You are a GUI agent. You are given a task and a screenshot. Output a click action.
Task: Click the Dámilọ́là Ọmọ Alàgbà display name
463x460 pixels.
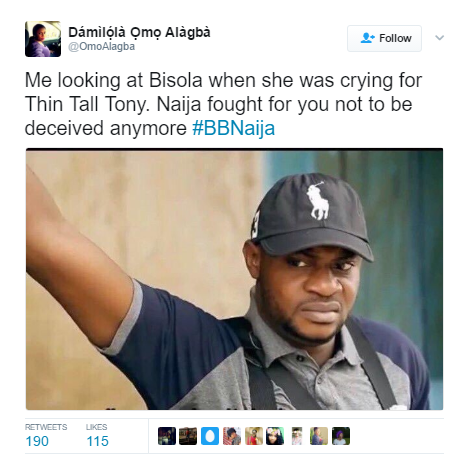pos(139,32)
